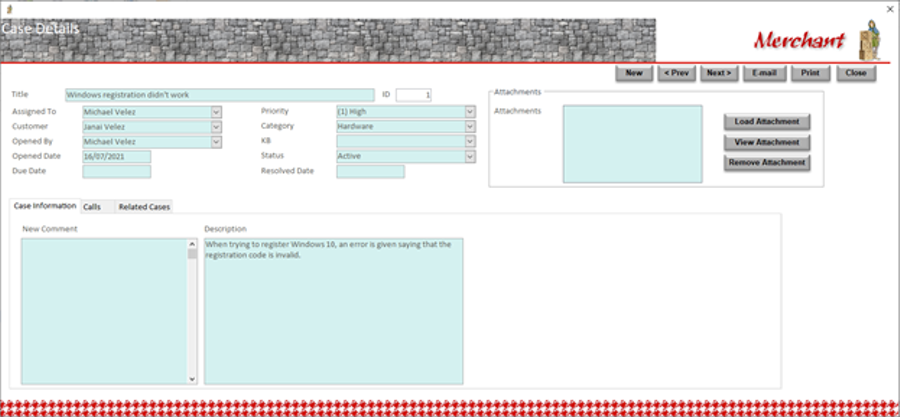Click the Priority label
900x417 pixels.
tap(275, 111)
